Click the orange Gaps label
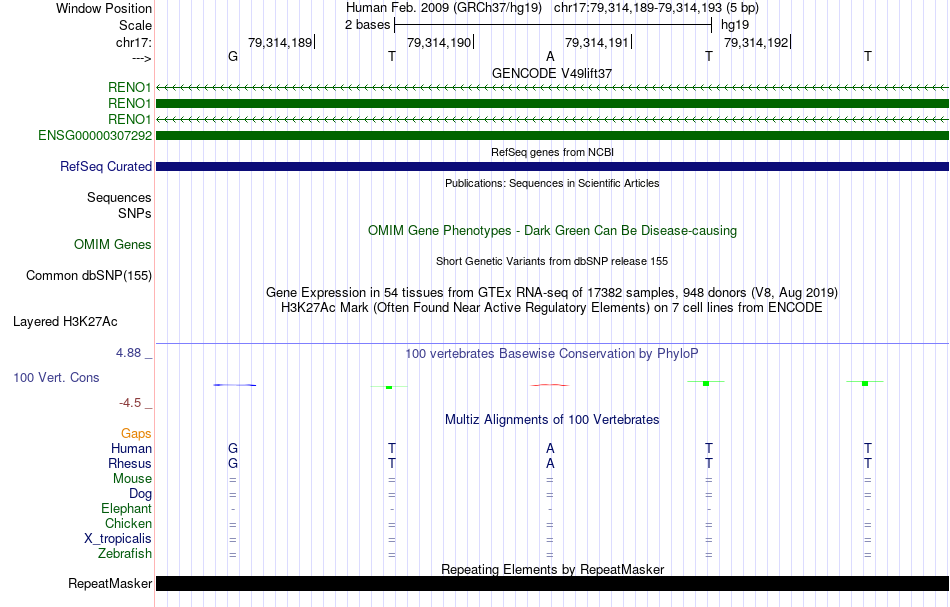The image size is (950, 607). point(136,433)
